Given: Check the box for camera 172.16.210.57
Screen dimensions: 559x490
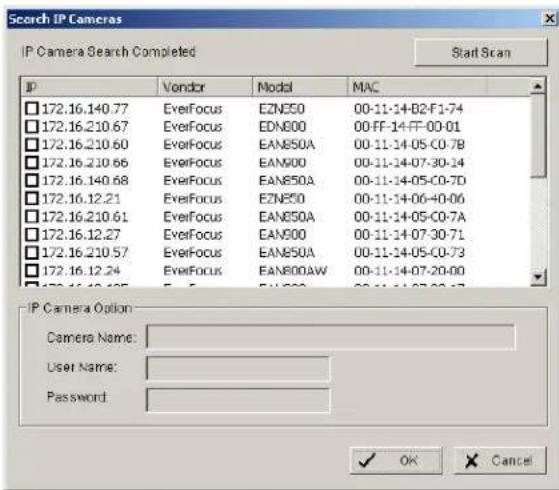Looking at the screenshot, I should click(x=32, y=252).
